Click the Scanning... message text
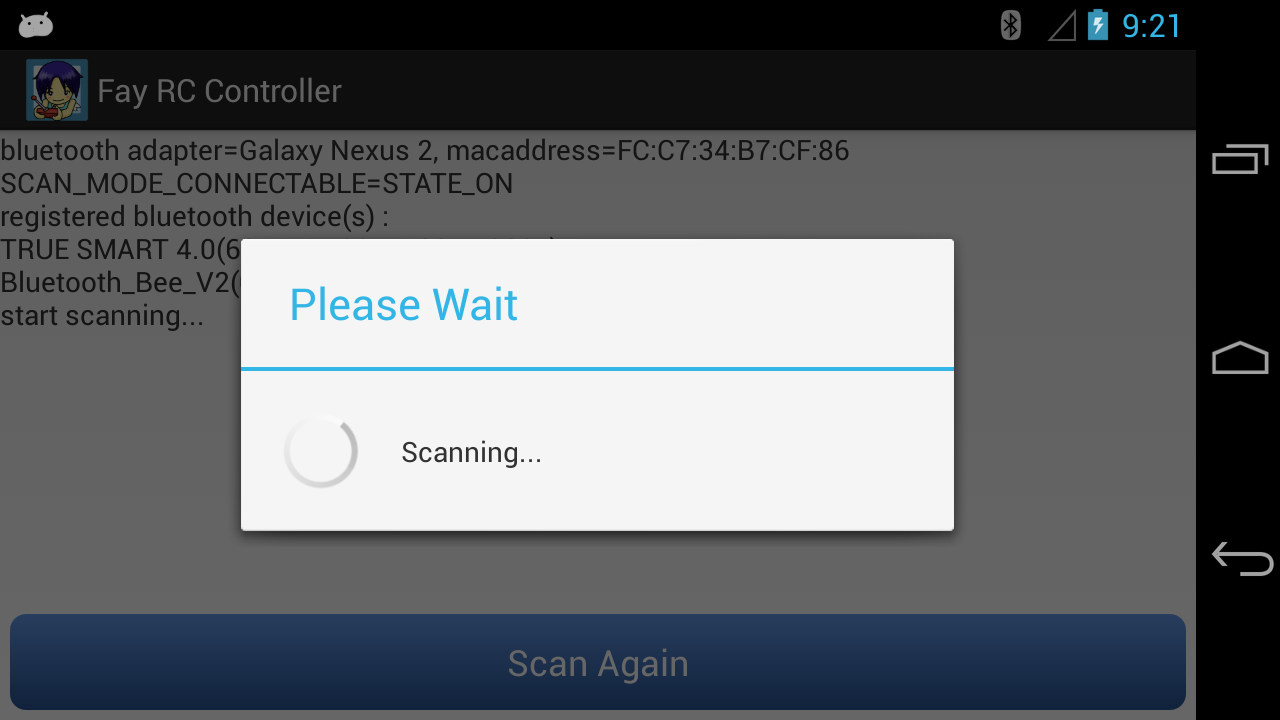 [471, 453]
